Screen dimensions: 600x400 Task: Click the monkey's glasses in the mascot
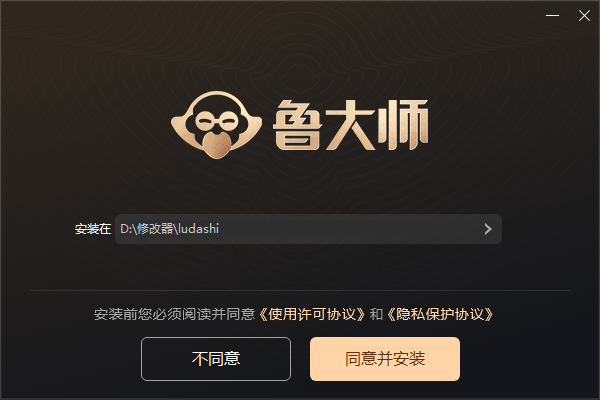click(x=217, y=121)
